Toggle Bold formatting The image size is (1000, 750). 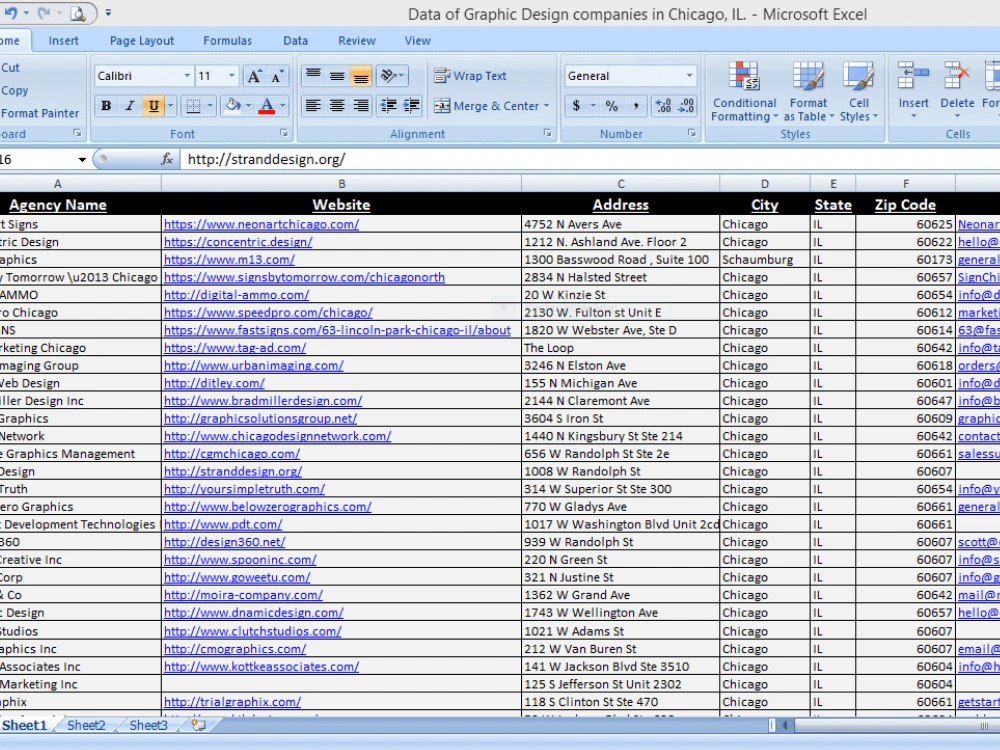pos(107,106)
